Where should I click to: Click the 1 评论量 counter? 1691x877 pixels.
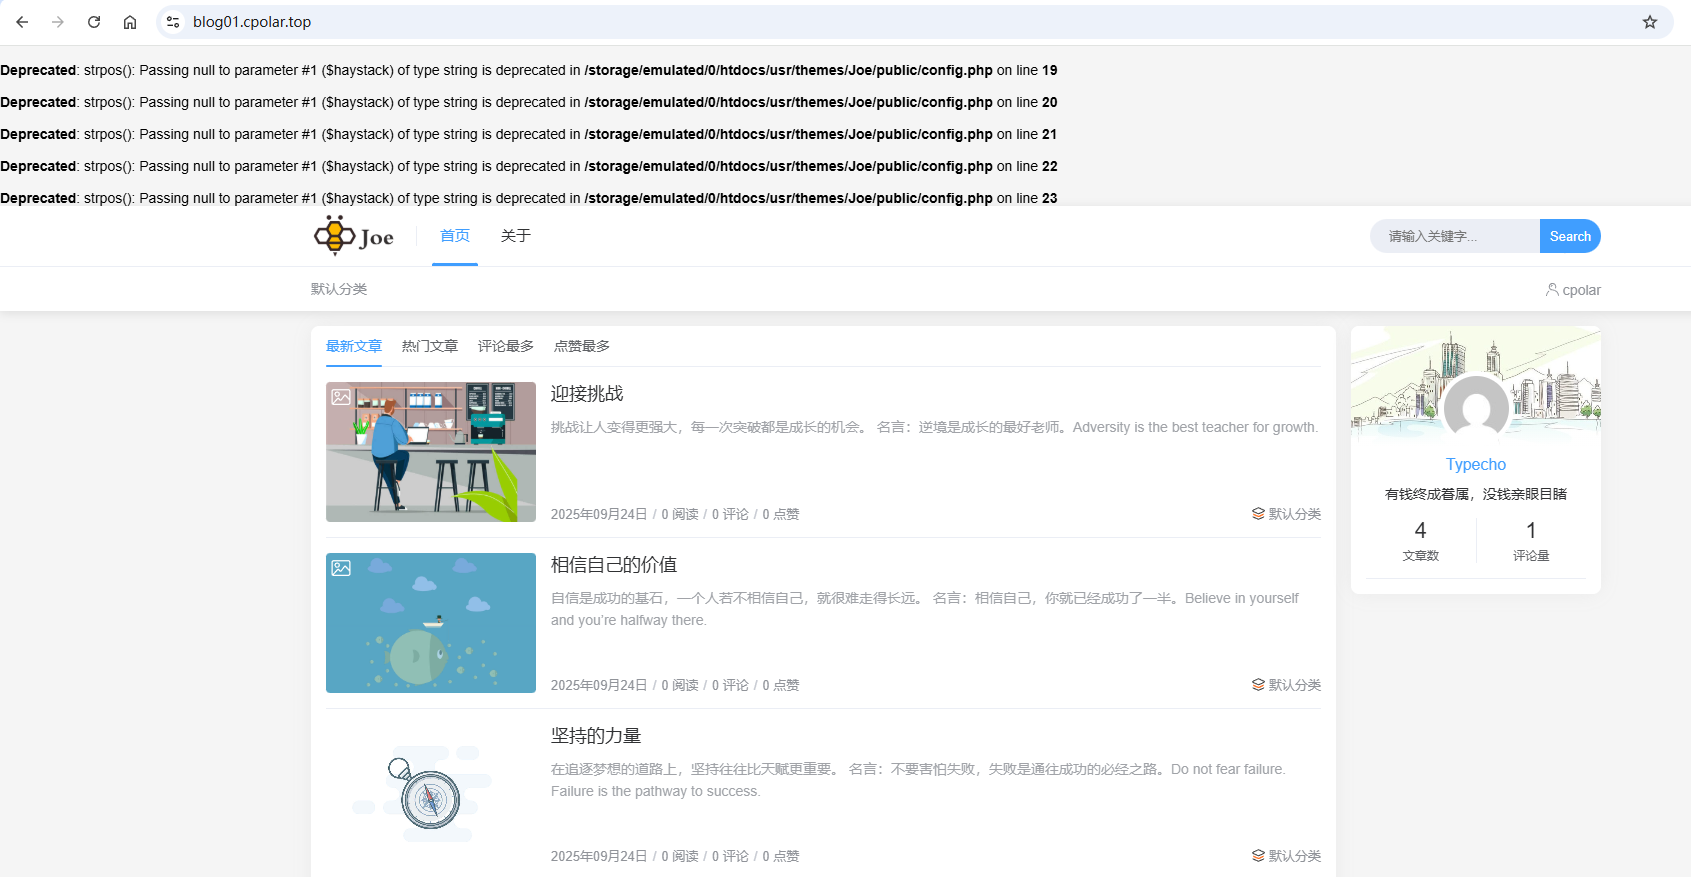point(1531,541)
